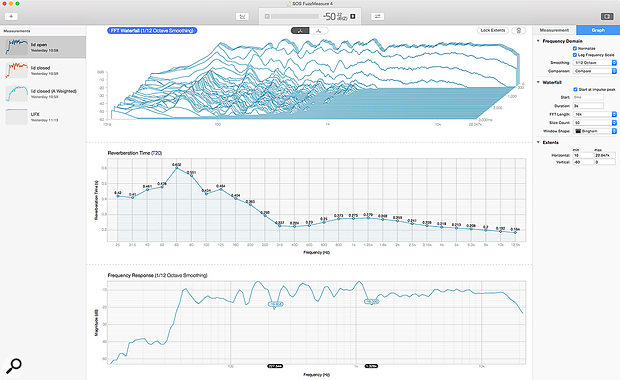Click the 'Measurements' sidebar header
Image resolution: width=620 pixels, height=380 pixels.
(17, 31)
